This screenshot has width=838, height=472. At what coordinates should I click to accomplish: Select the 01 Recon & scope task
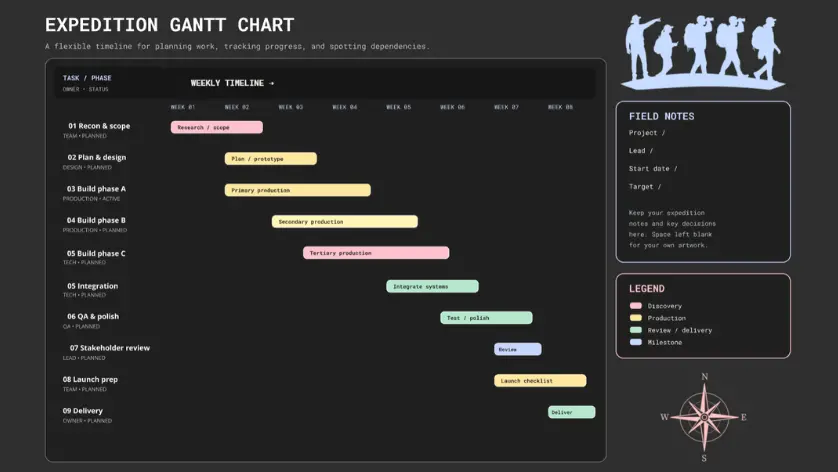coord(99,126)
